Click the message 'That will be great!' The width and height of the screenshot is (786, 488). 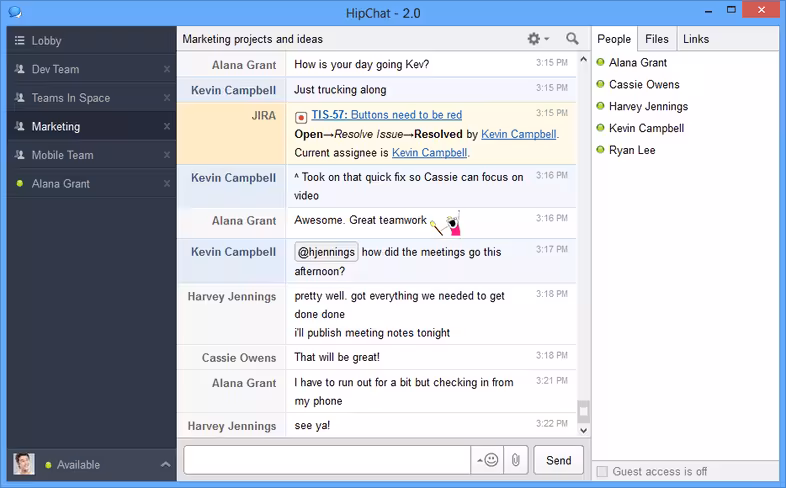(337, 357)
